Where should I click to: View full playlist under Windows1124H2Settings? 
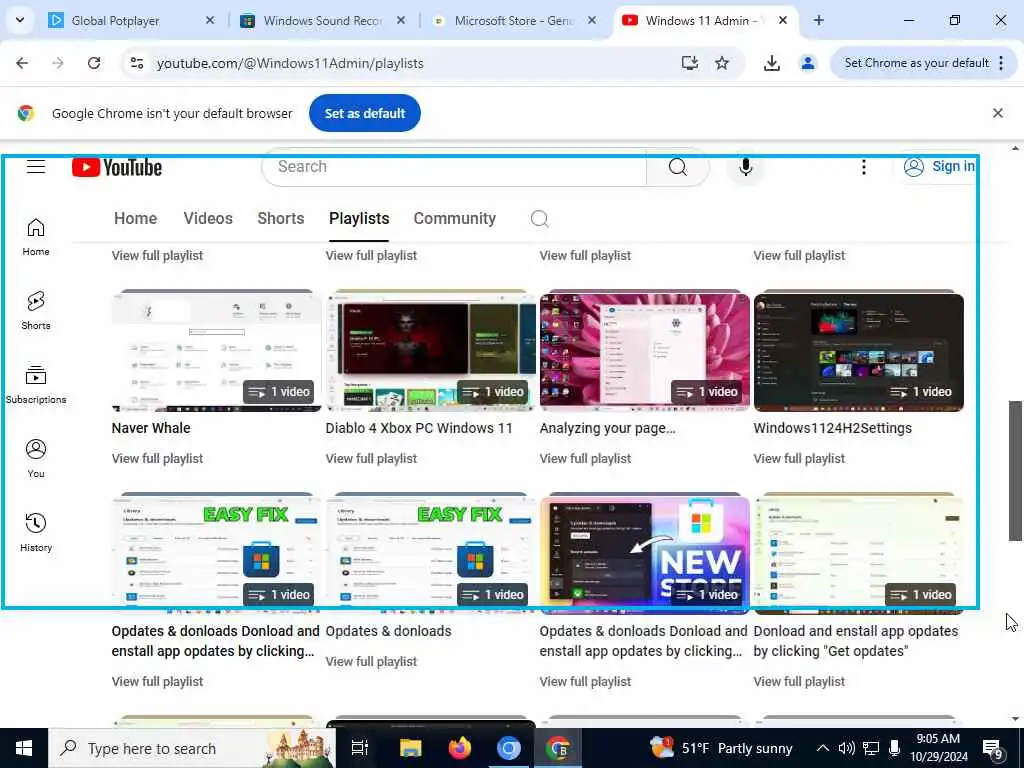(x=799, y=458)
